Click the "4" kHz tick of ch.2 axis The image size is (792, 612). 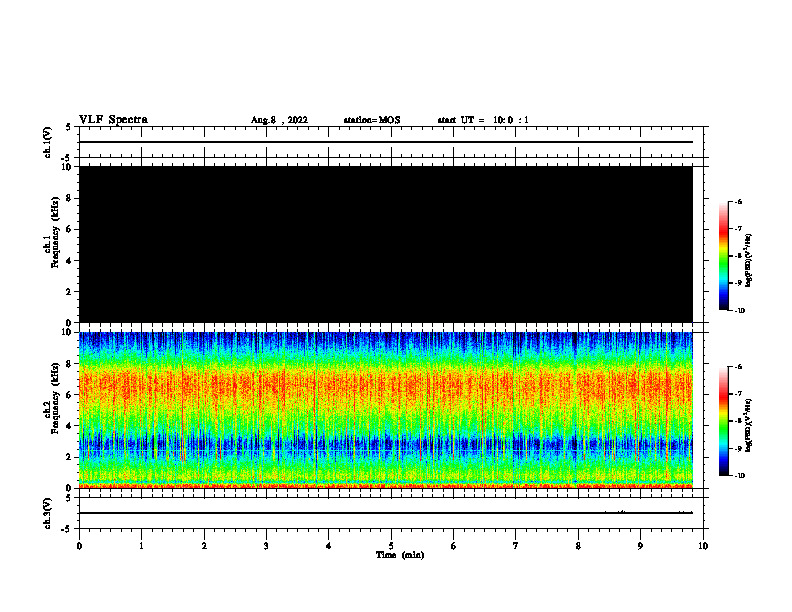[x=69, y=426]
